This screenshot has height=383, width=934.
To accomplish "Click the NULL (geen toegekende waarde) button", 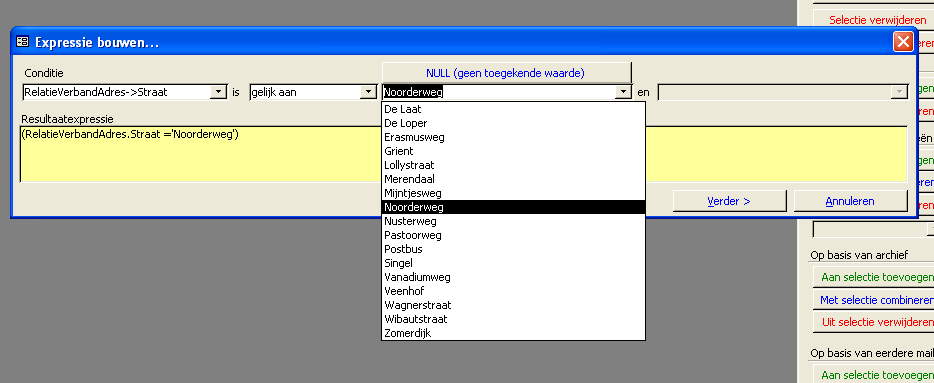I will (x=506, y=73).
